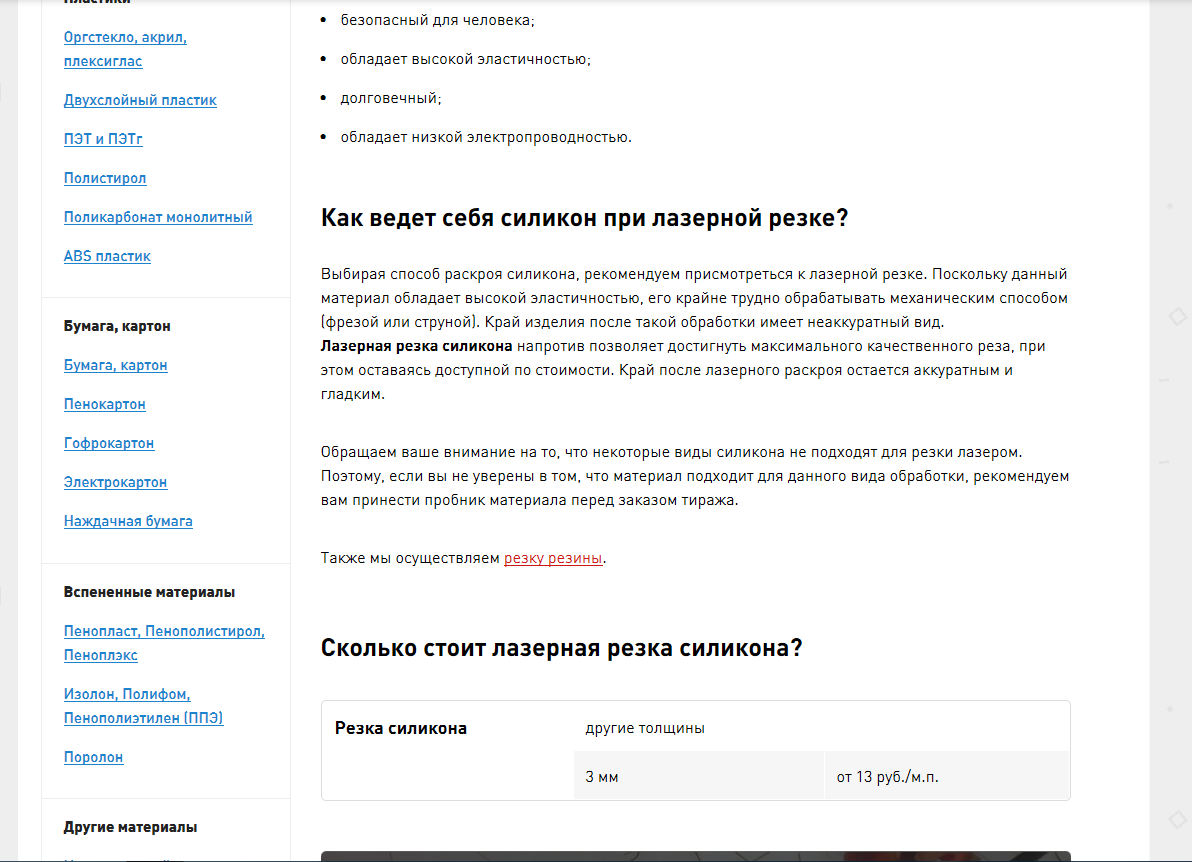Open the Оргстекло, акрил, плексиглас link
The width and height of the screenshot is (1192, 862).
[x=125, y=49]
